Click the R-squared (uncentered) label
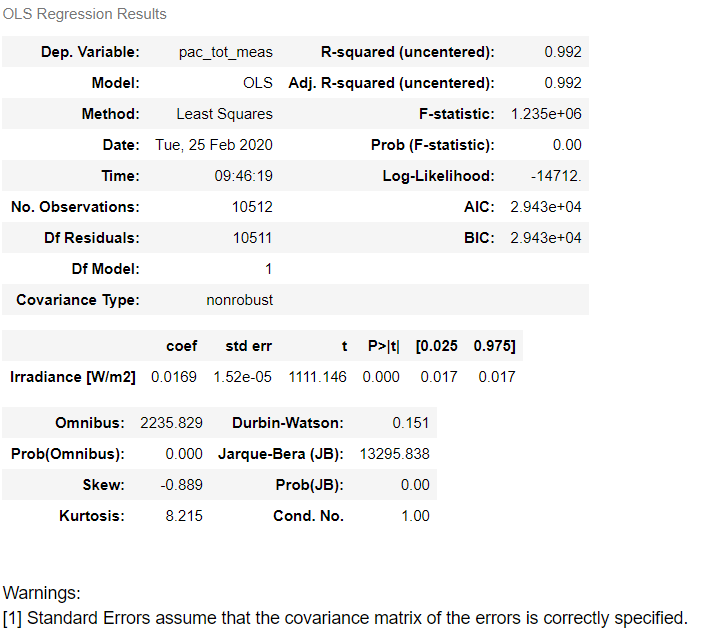702x641 pixels. coord(407,52)
